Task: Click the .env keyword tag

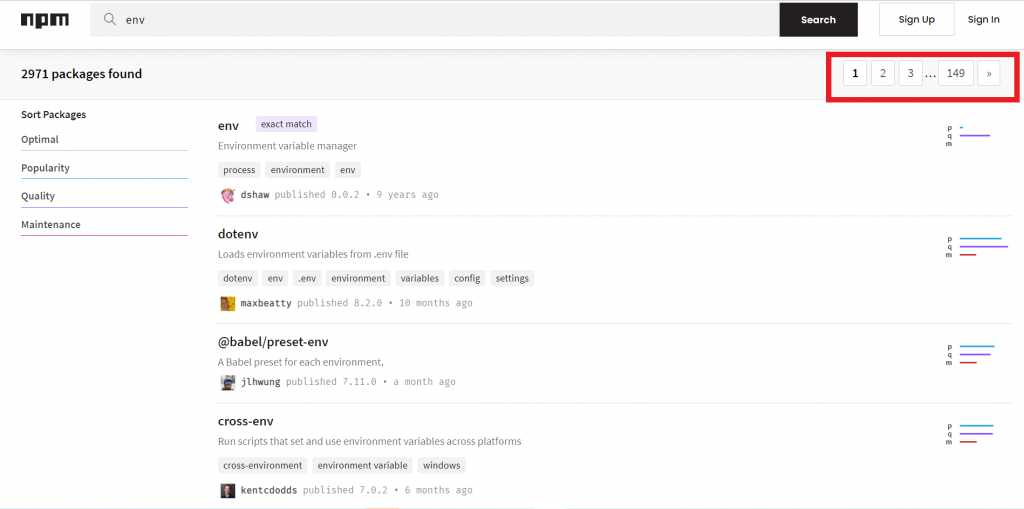Action: 307,278
